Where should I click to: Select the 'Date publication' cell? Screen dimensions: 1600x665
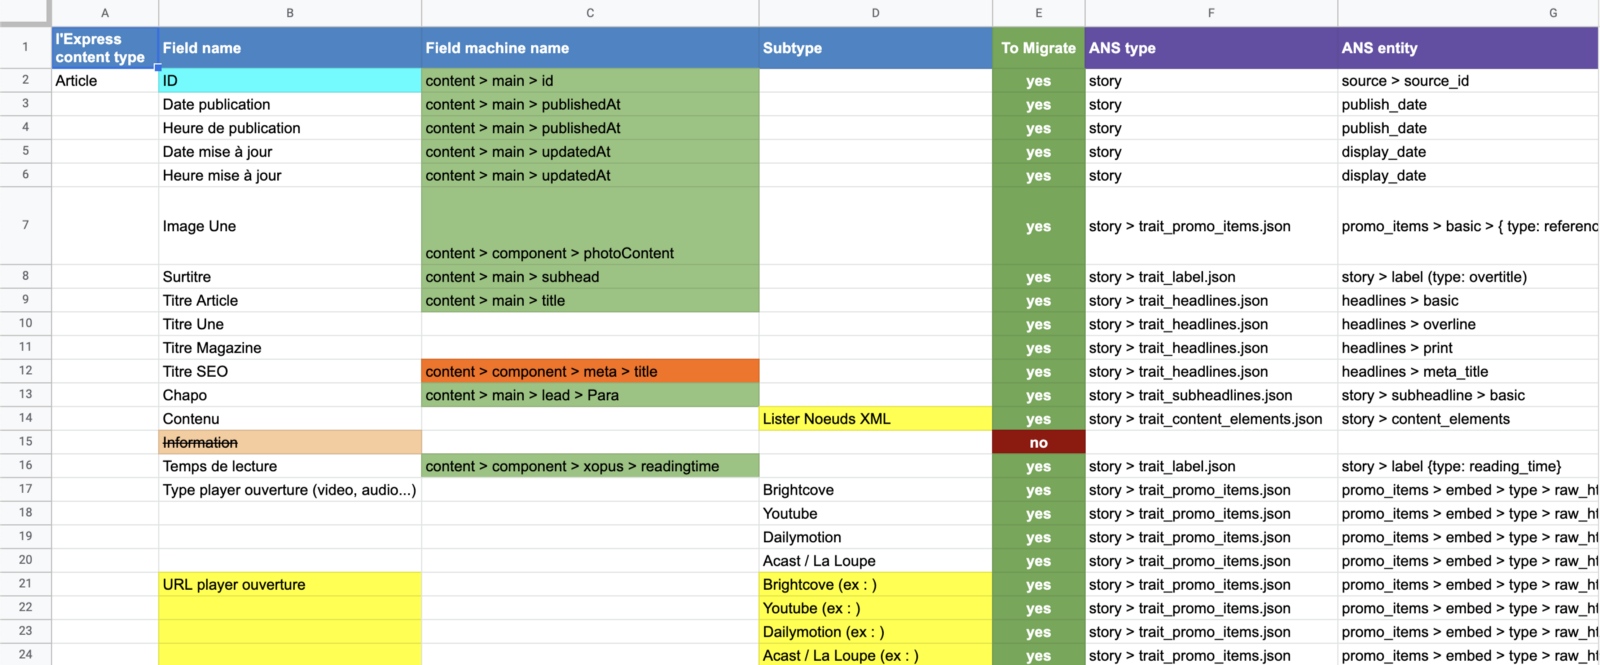click(x=290, y=105)
